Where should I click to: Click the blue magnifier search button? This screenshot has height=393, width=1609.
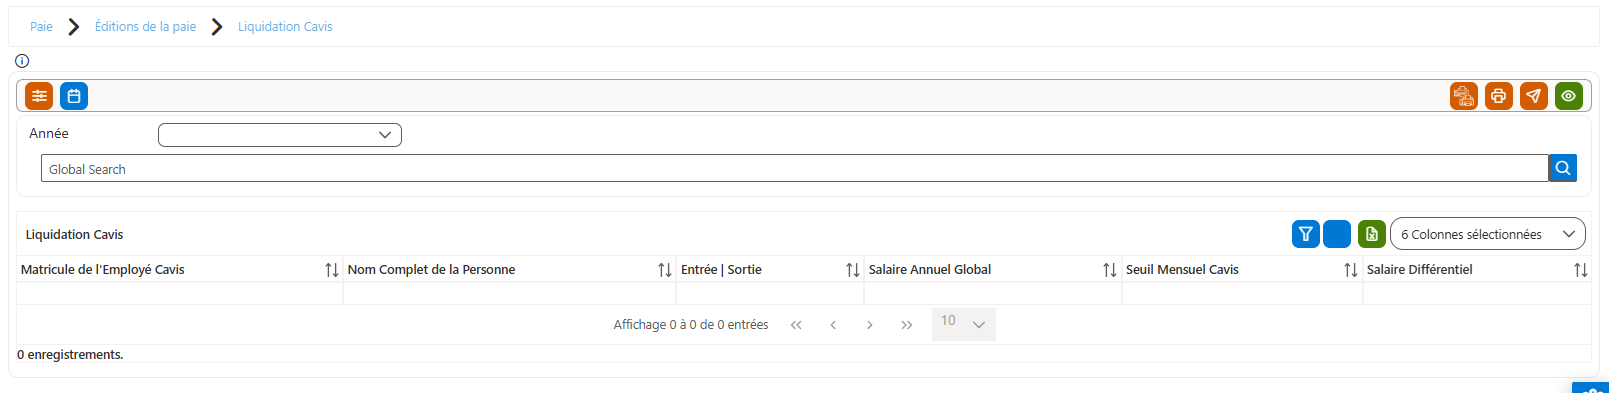tap(1563, 168)
